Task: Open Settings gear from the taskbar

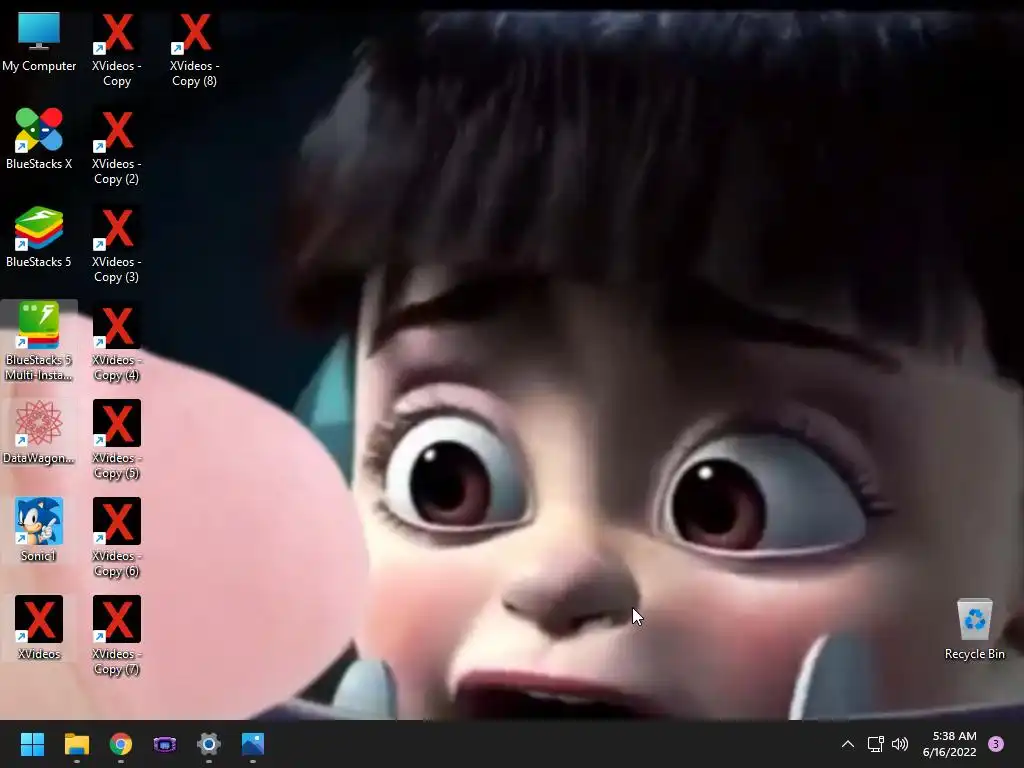Action: coord(209,744)
